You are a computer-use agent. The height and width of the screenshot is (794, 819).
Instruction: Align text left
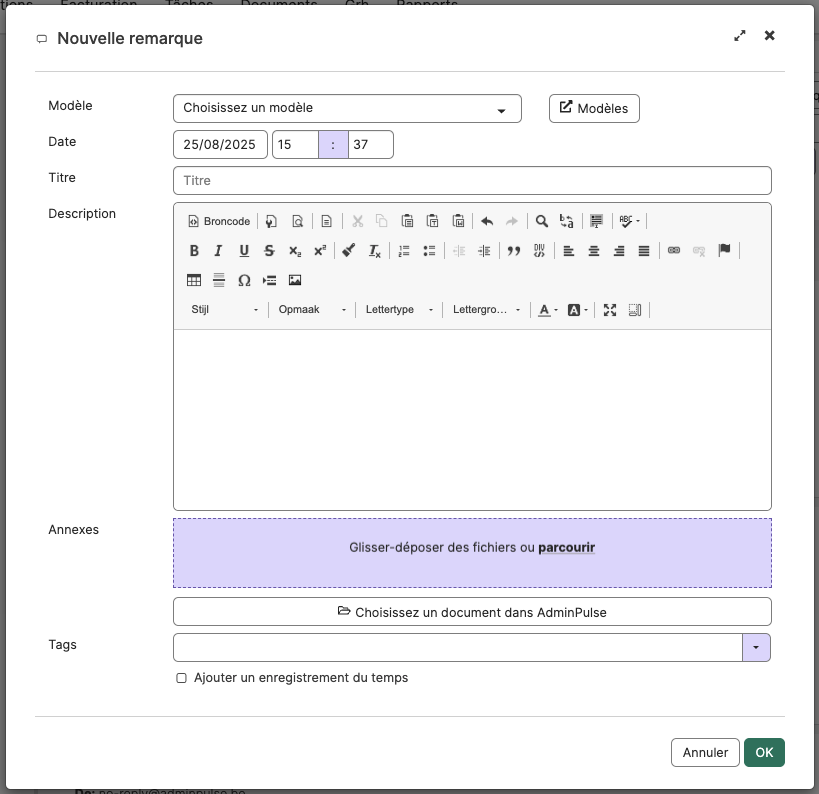pos(569,251)
